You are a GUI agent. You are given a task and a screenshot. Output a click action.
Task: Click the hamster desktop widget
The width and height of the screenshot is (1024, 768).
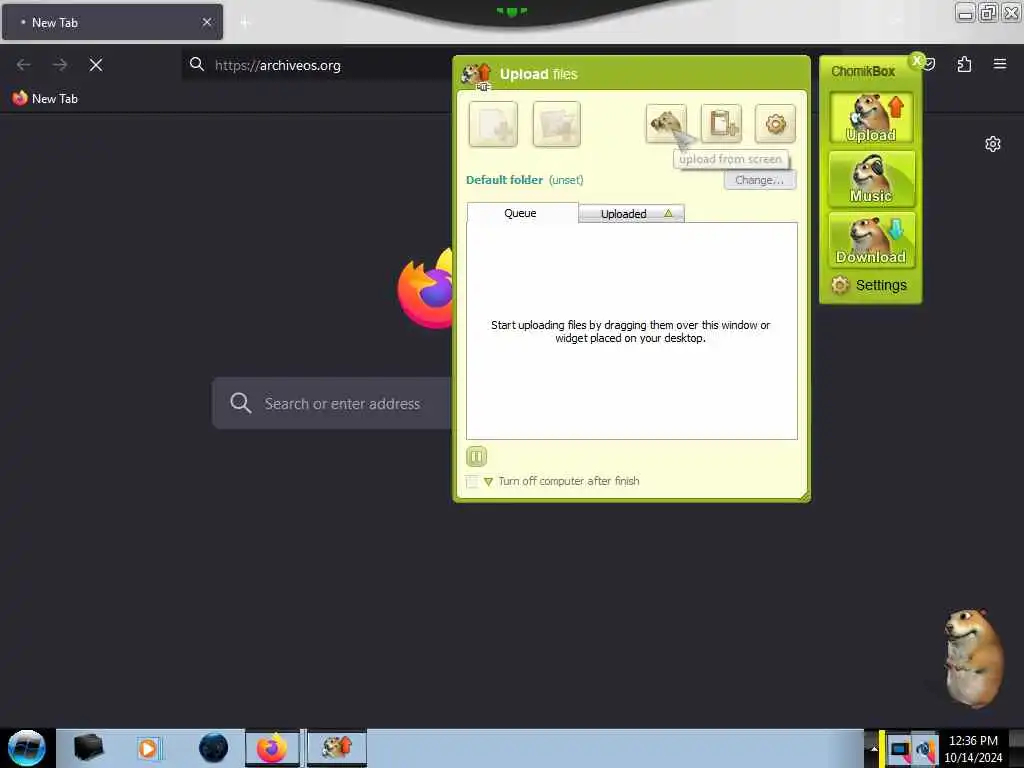tap(974, 657)
